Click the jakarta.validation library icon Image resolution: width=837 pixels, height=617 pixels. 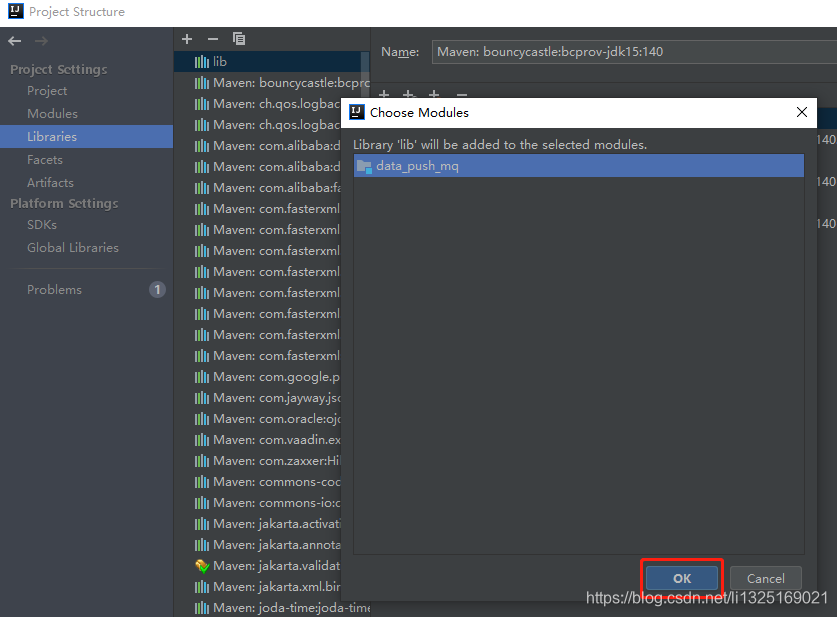(x=202, y=566)
